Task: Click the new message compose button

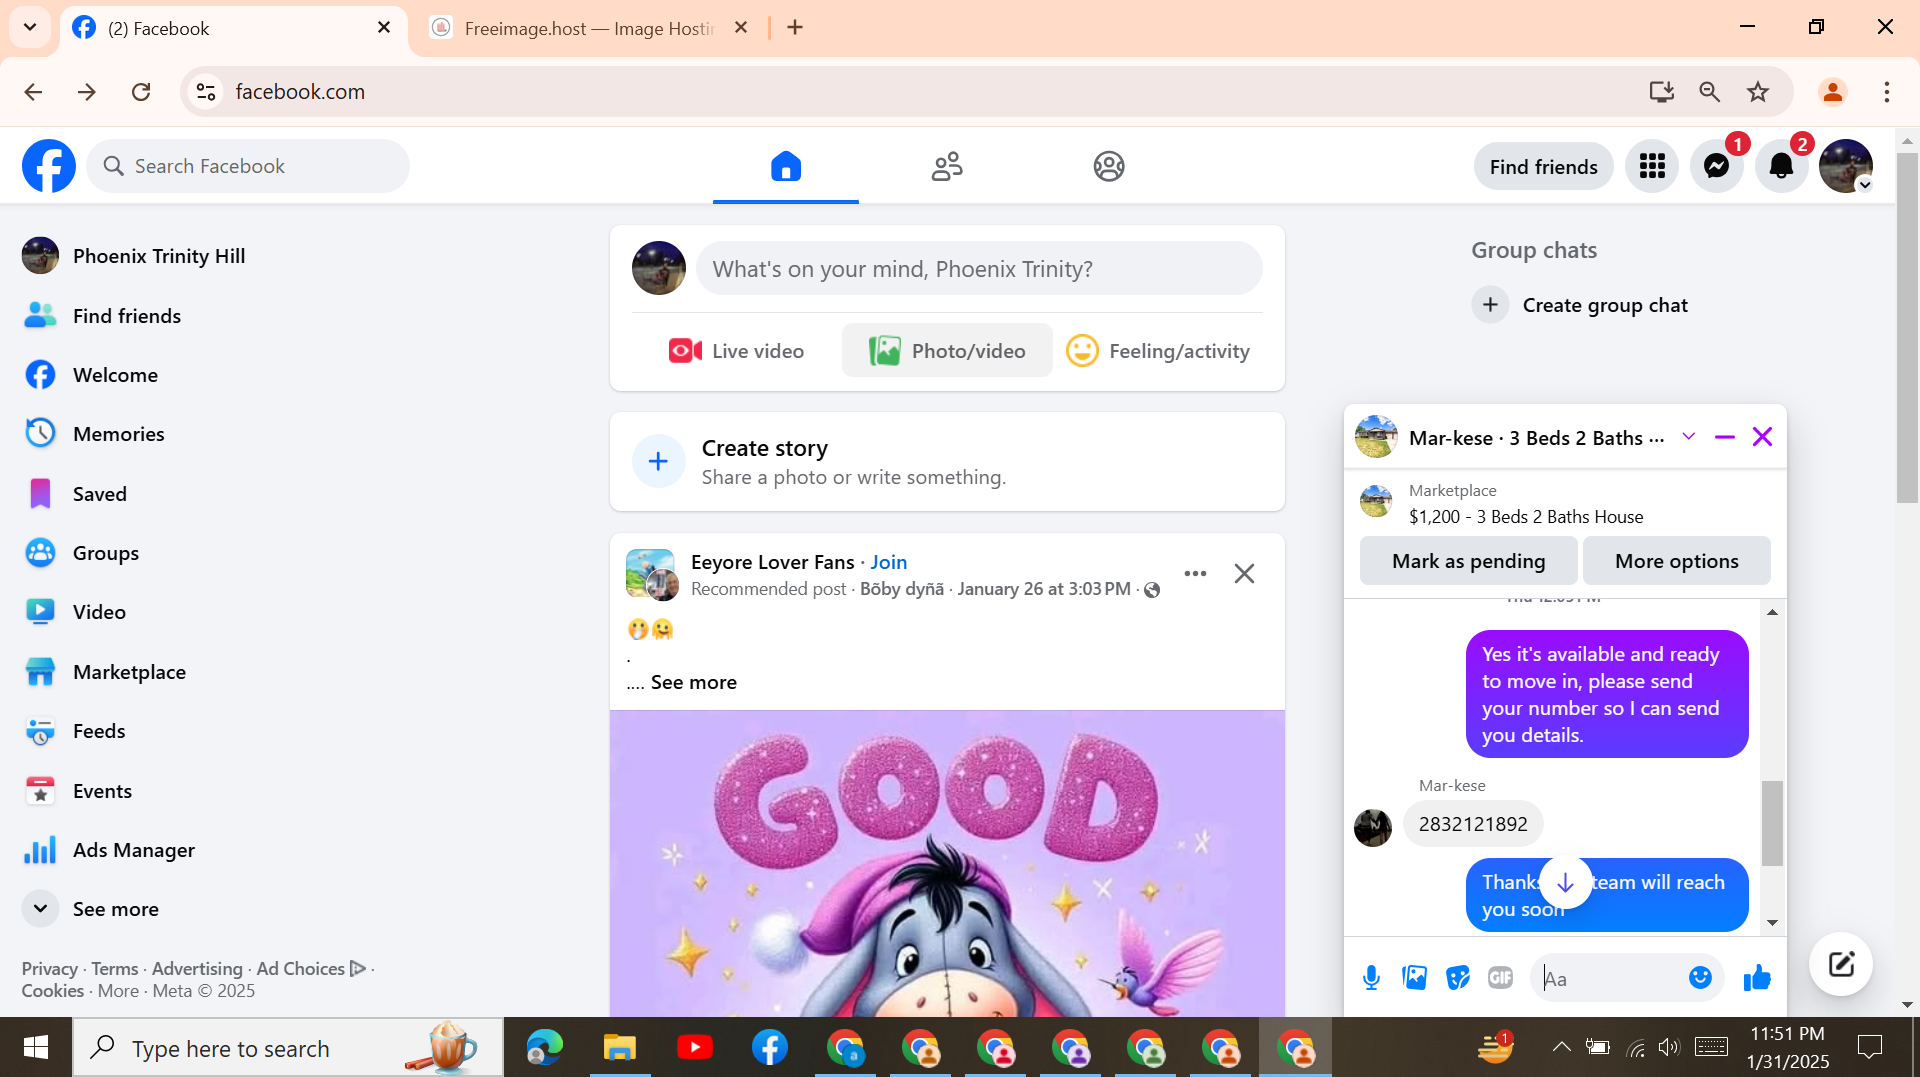Action: tap(1841, 964)
